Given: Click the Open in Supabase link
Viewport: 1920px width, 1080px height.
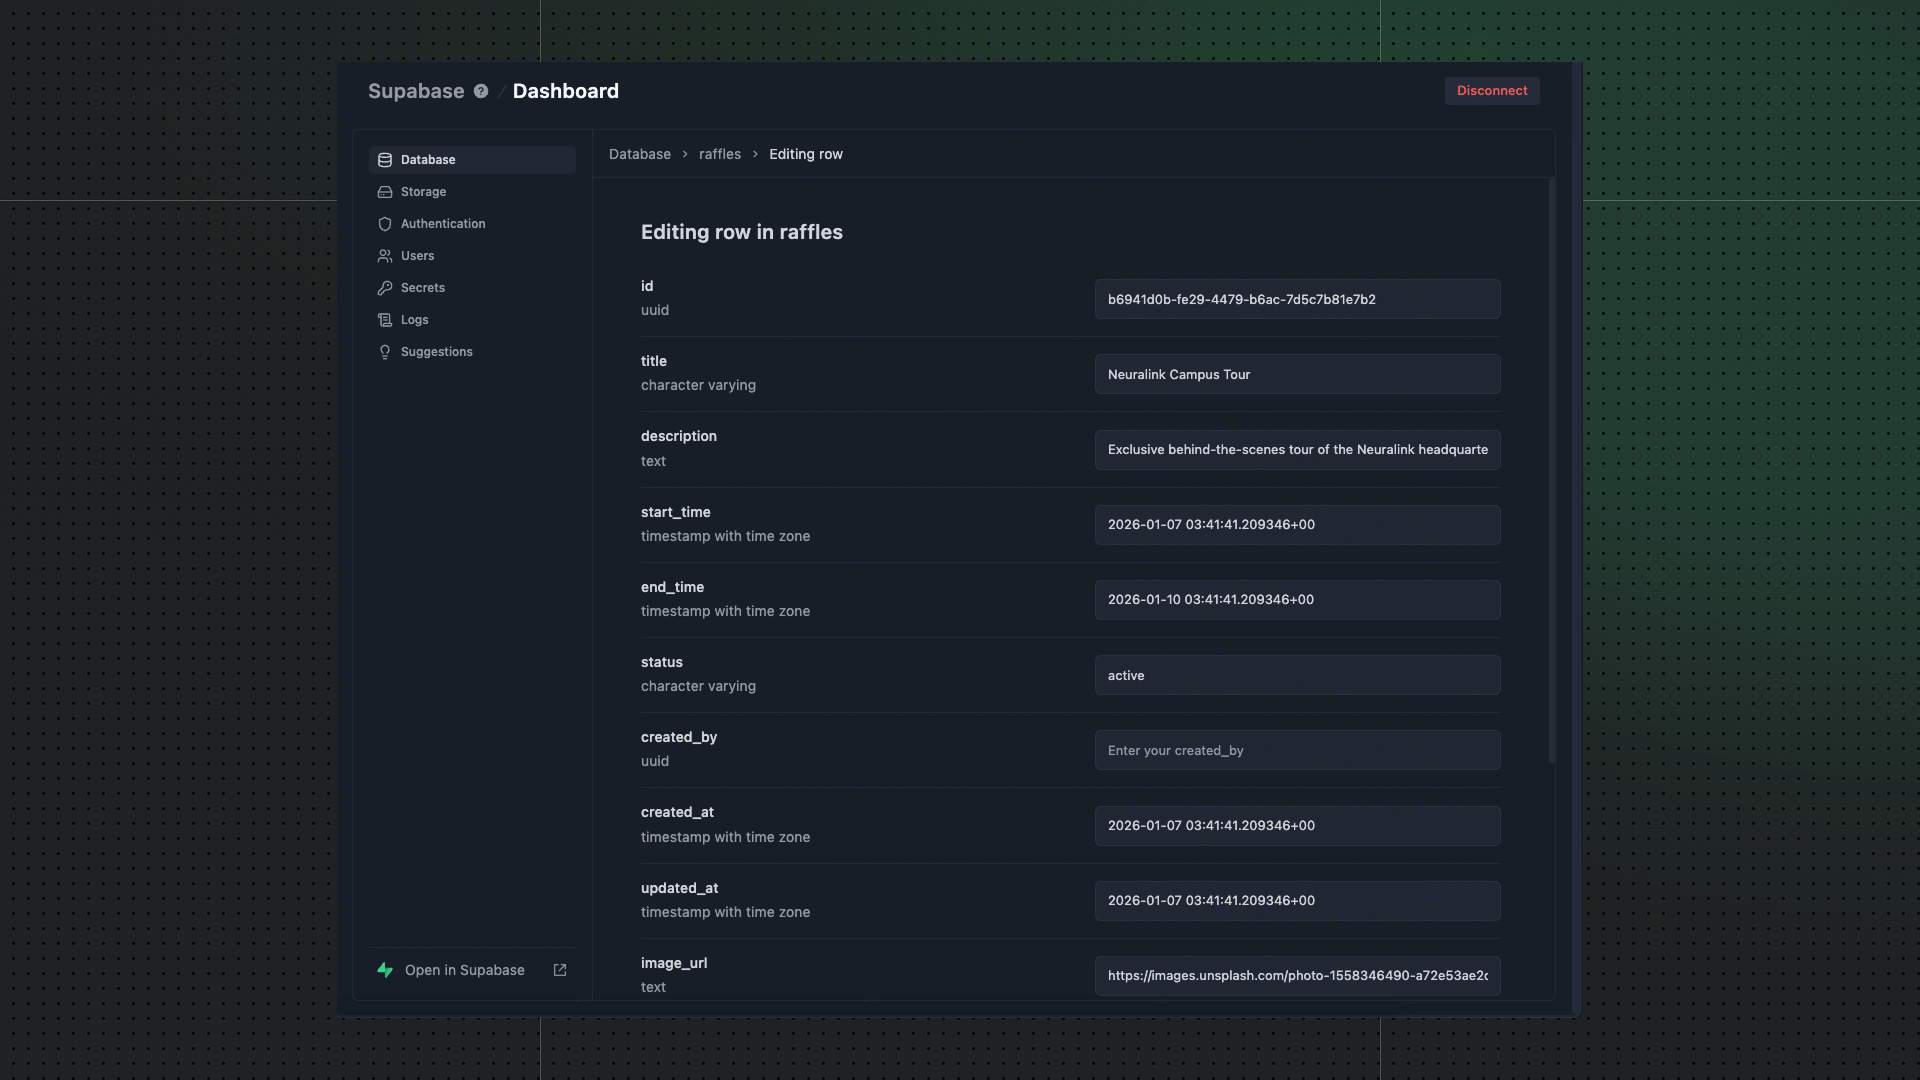Looking at the screenshot, I should click(464, 969).
